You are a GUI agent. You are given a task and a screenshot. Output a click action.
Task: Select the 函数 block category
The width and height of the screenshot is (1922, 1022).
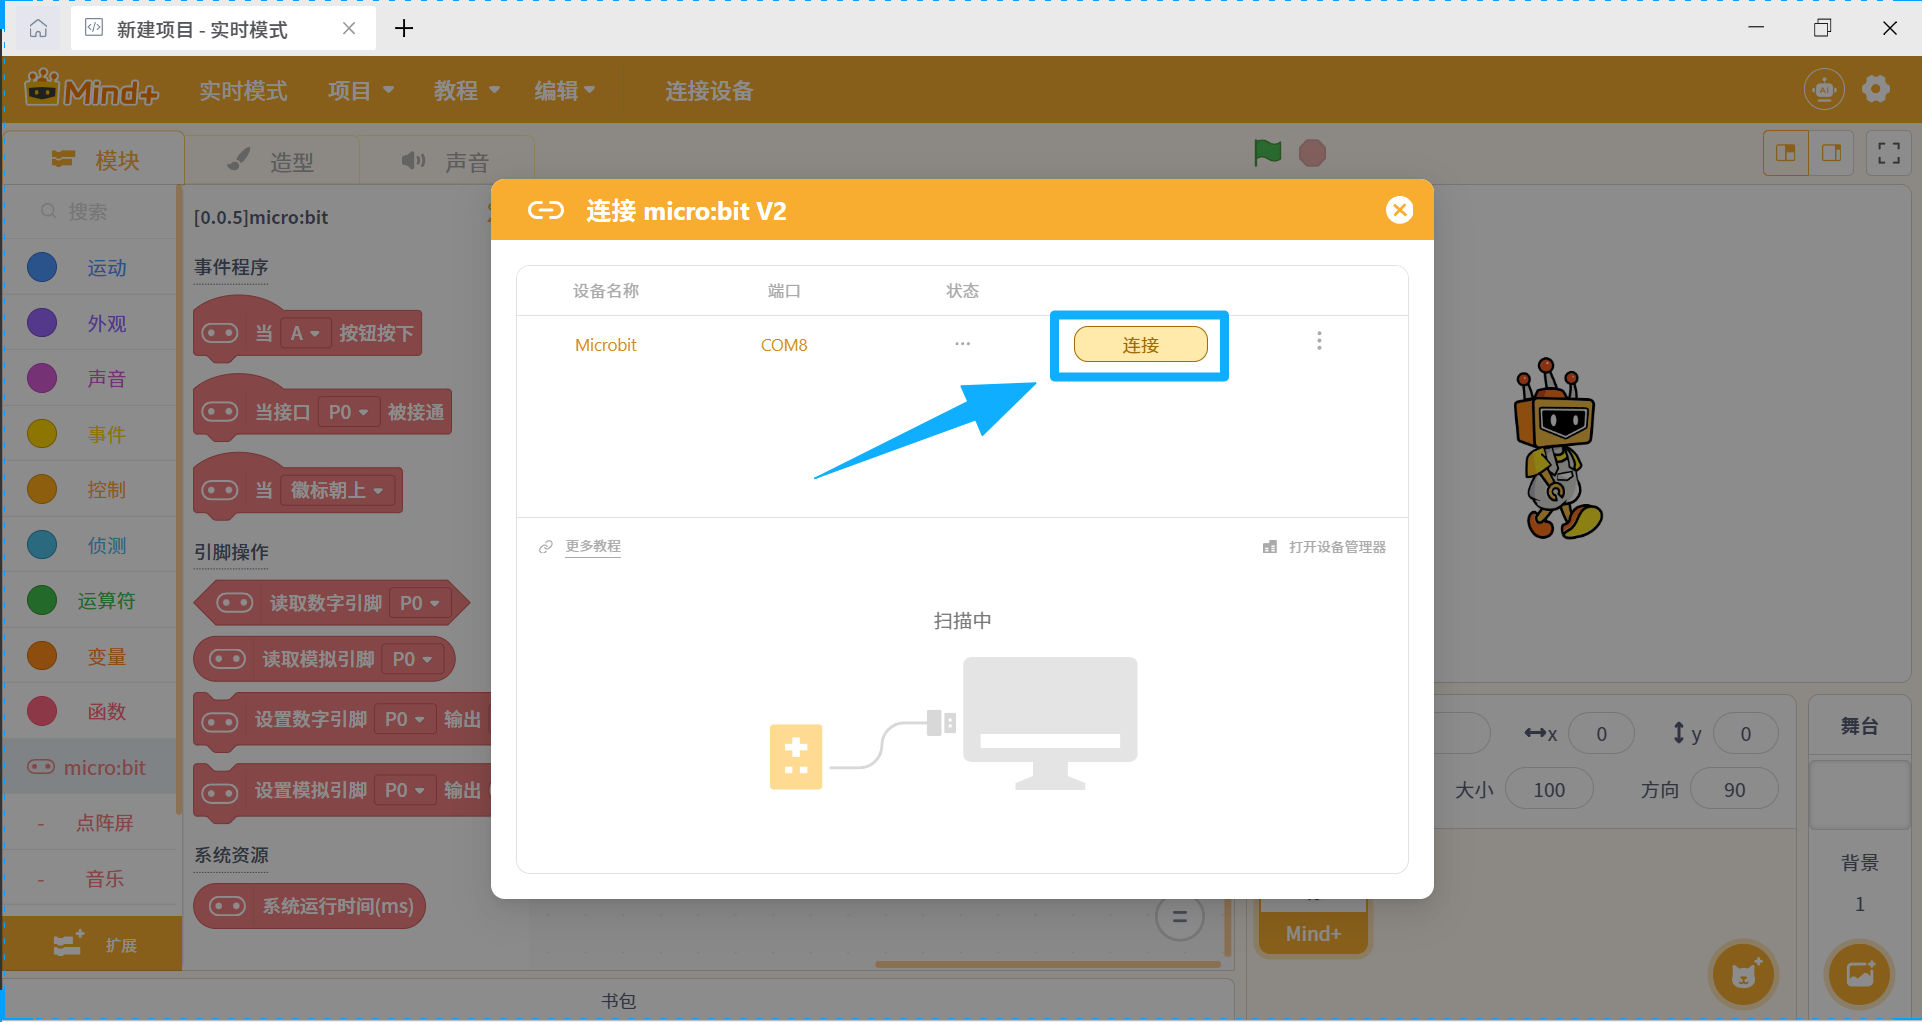[x=90, y=711]
